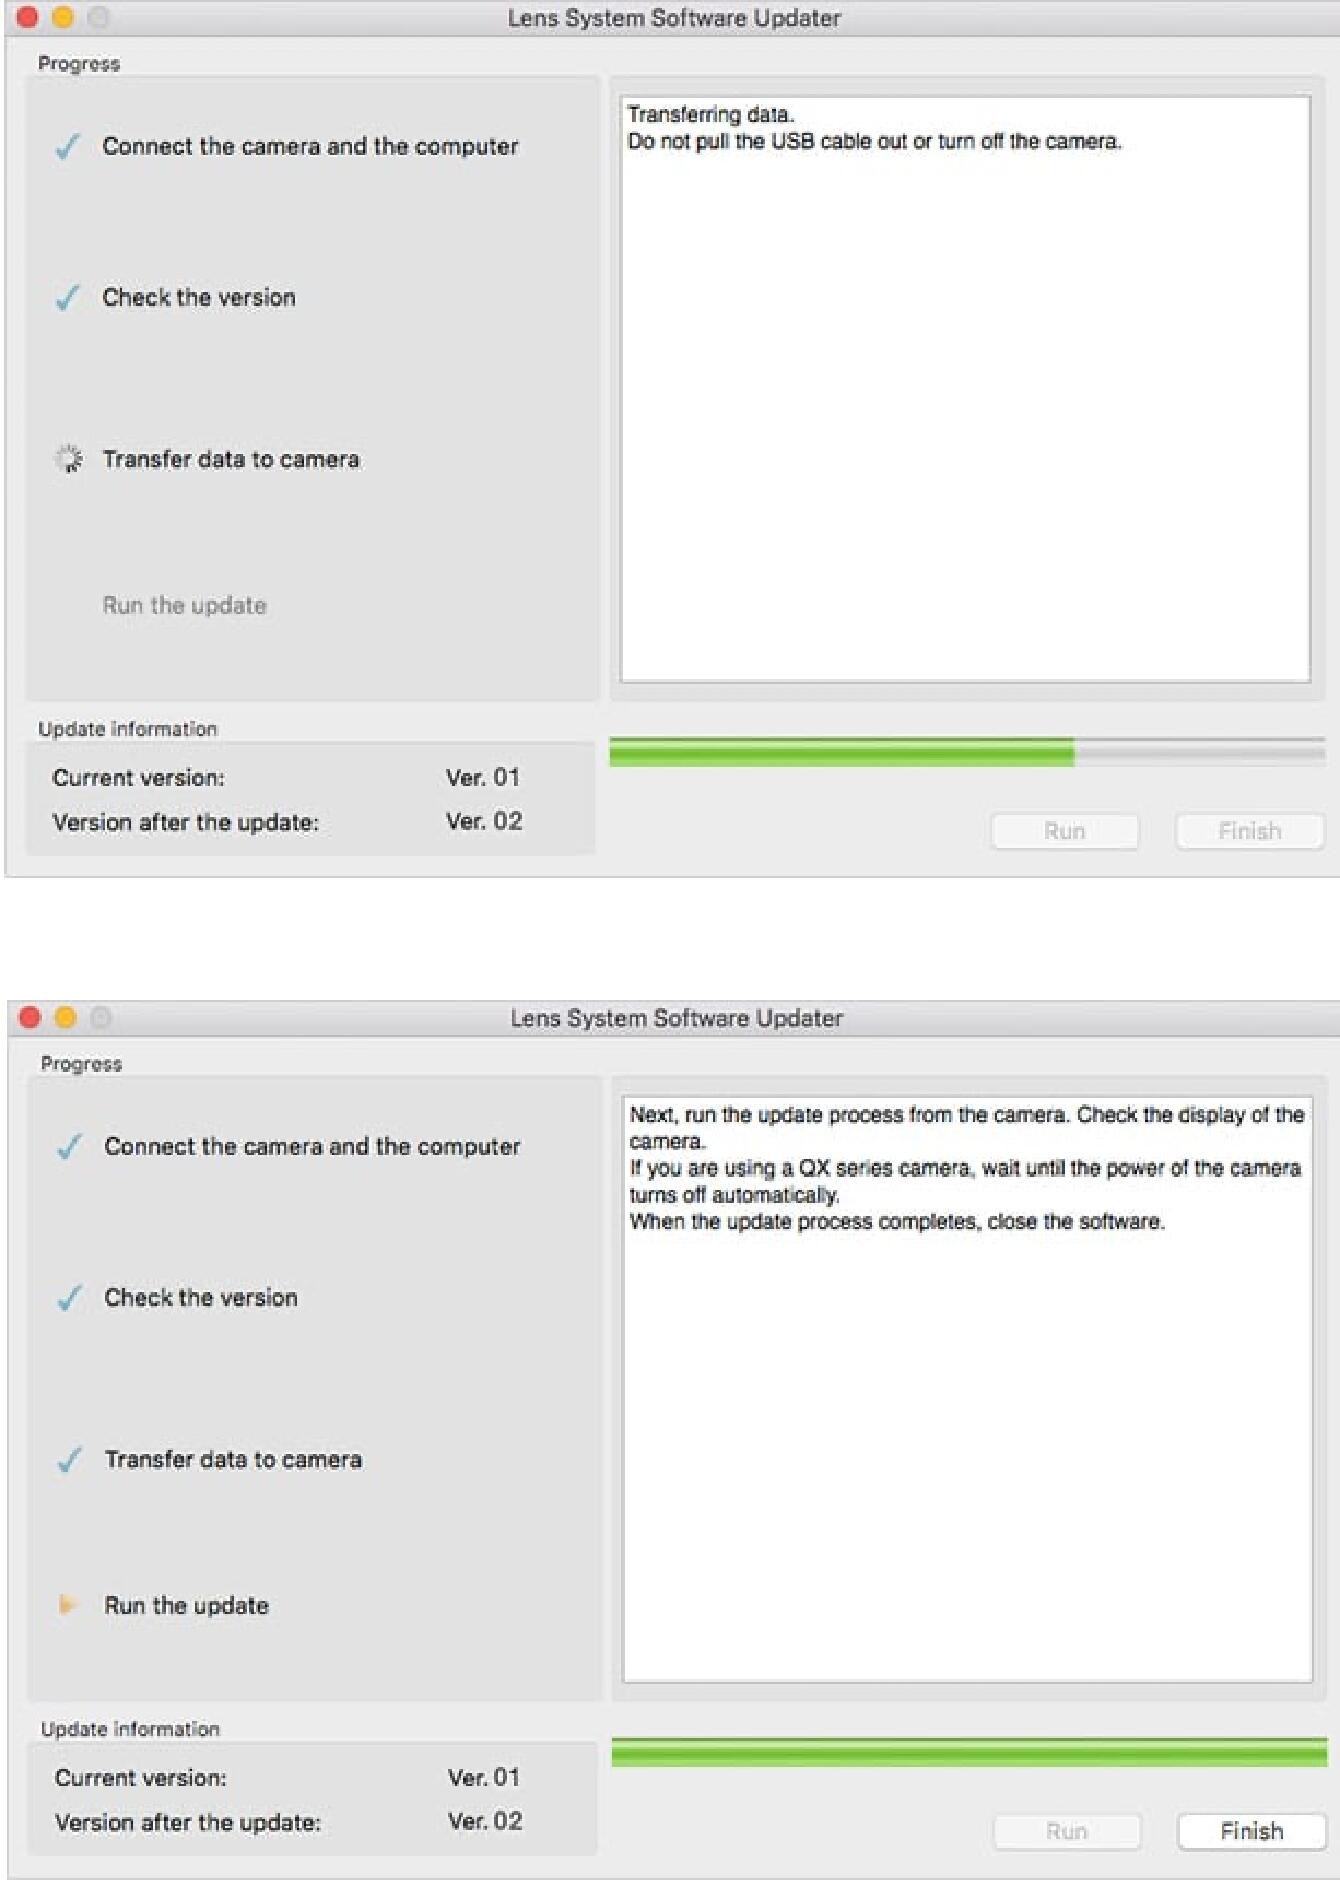Click the Check the version checkmark in lower window
Image resolution: width=1340 pixels, height=1880 pixels.
69,1298
